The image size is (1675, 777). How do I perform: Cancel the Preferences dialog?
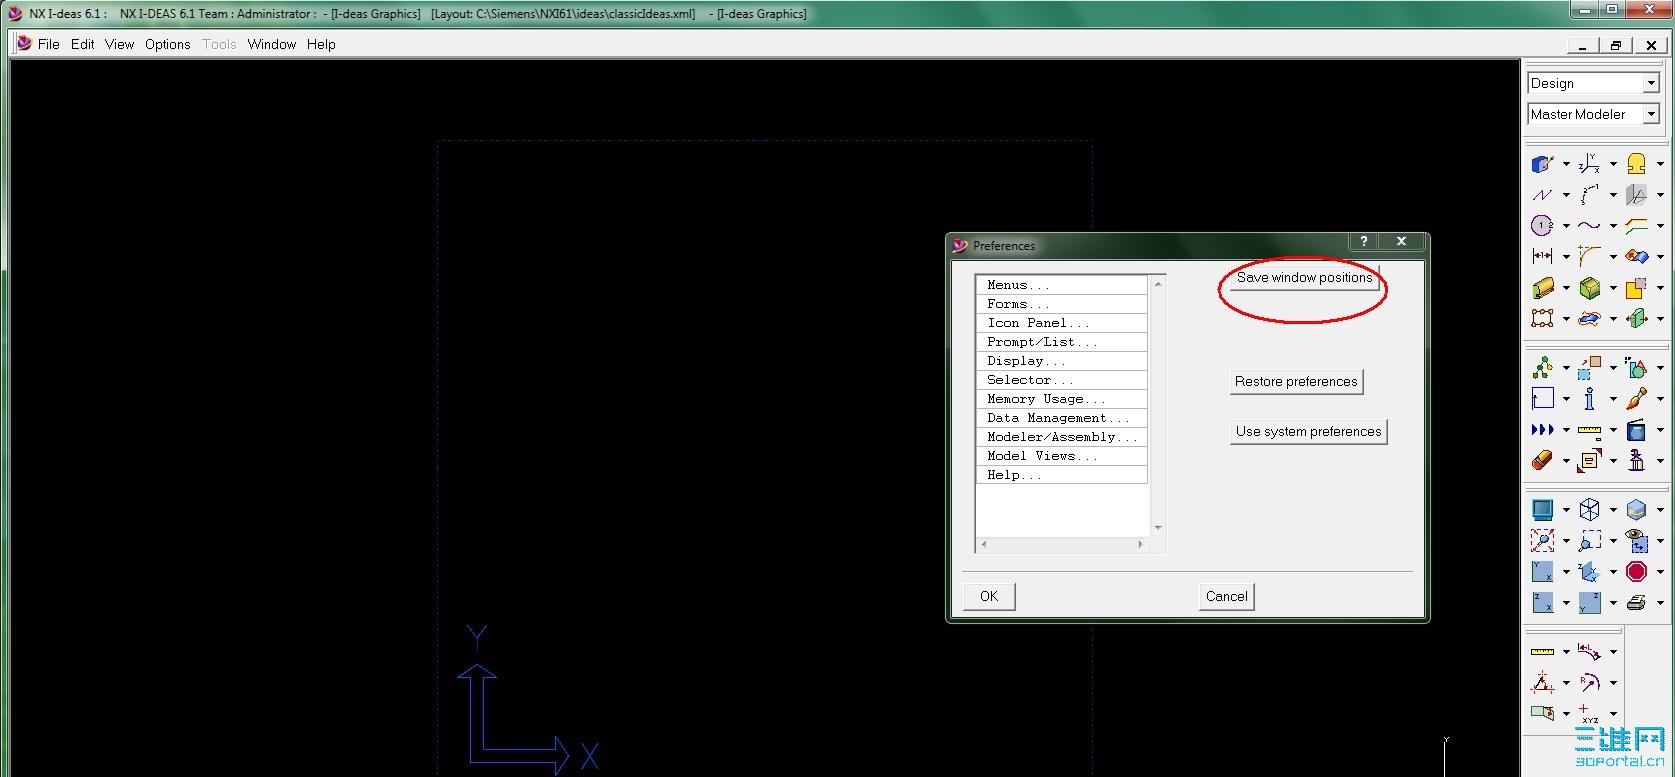coord(1226,596)
